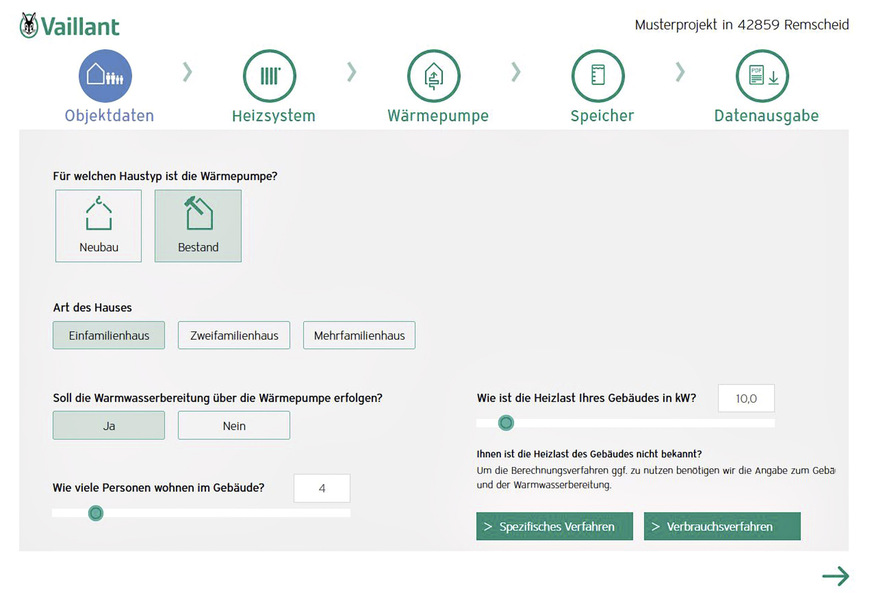Click the Heizlast kW input field showing 10,0
Viewport: 872px width, 593px height.
(x=746, y=397)
